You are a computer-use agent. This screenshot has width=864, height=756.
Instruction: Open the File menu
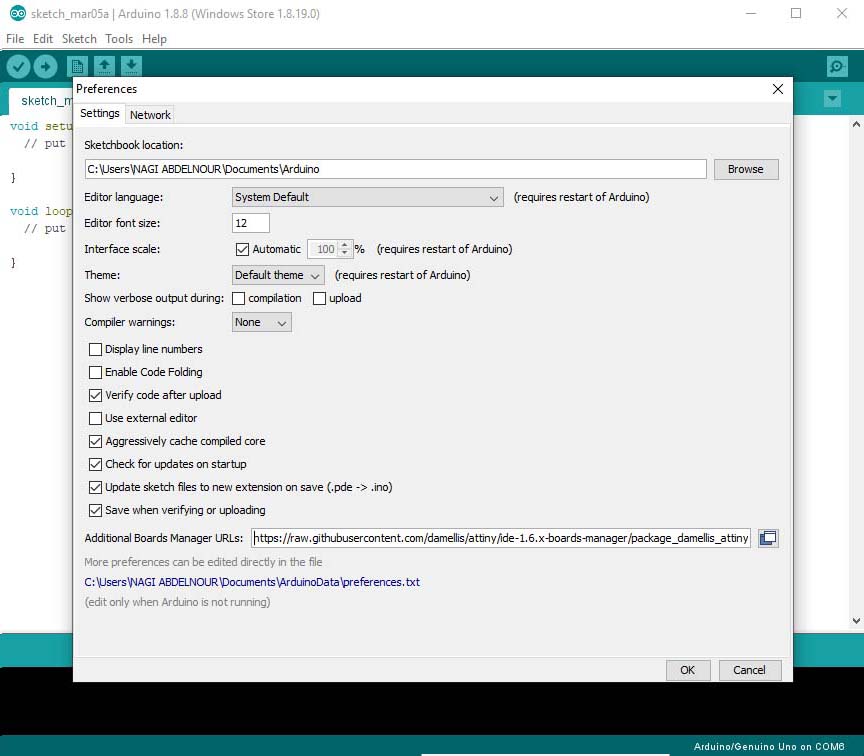tap(15, 39)
